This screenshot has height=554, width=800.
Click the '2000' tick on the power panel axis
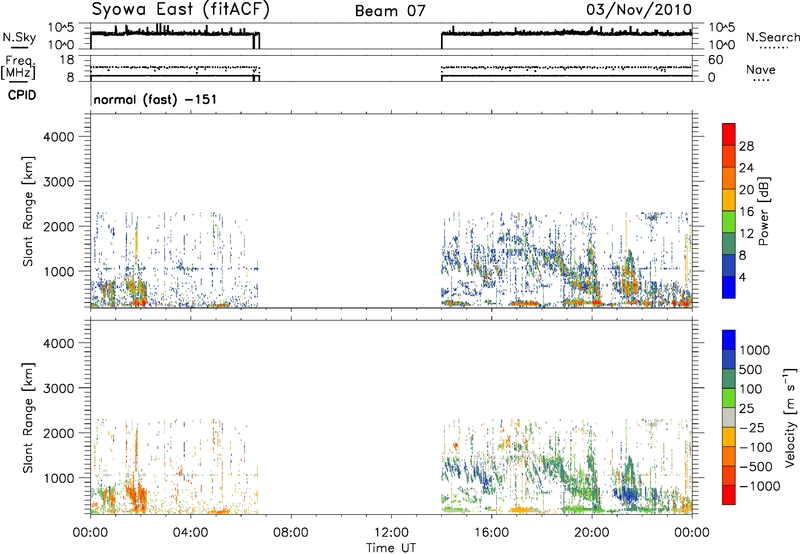[59, 226]
